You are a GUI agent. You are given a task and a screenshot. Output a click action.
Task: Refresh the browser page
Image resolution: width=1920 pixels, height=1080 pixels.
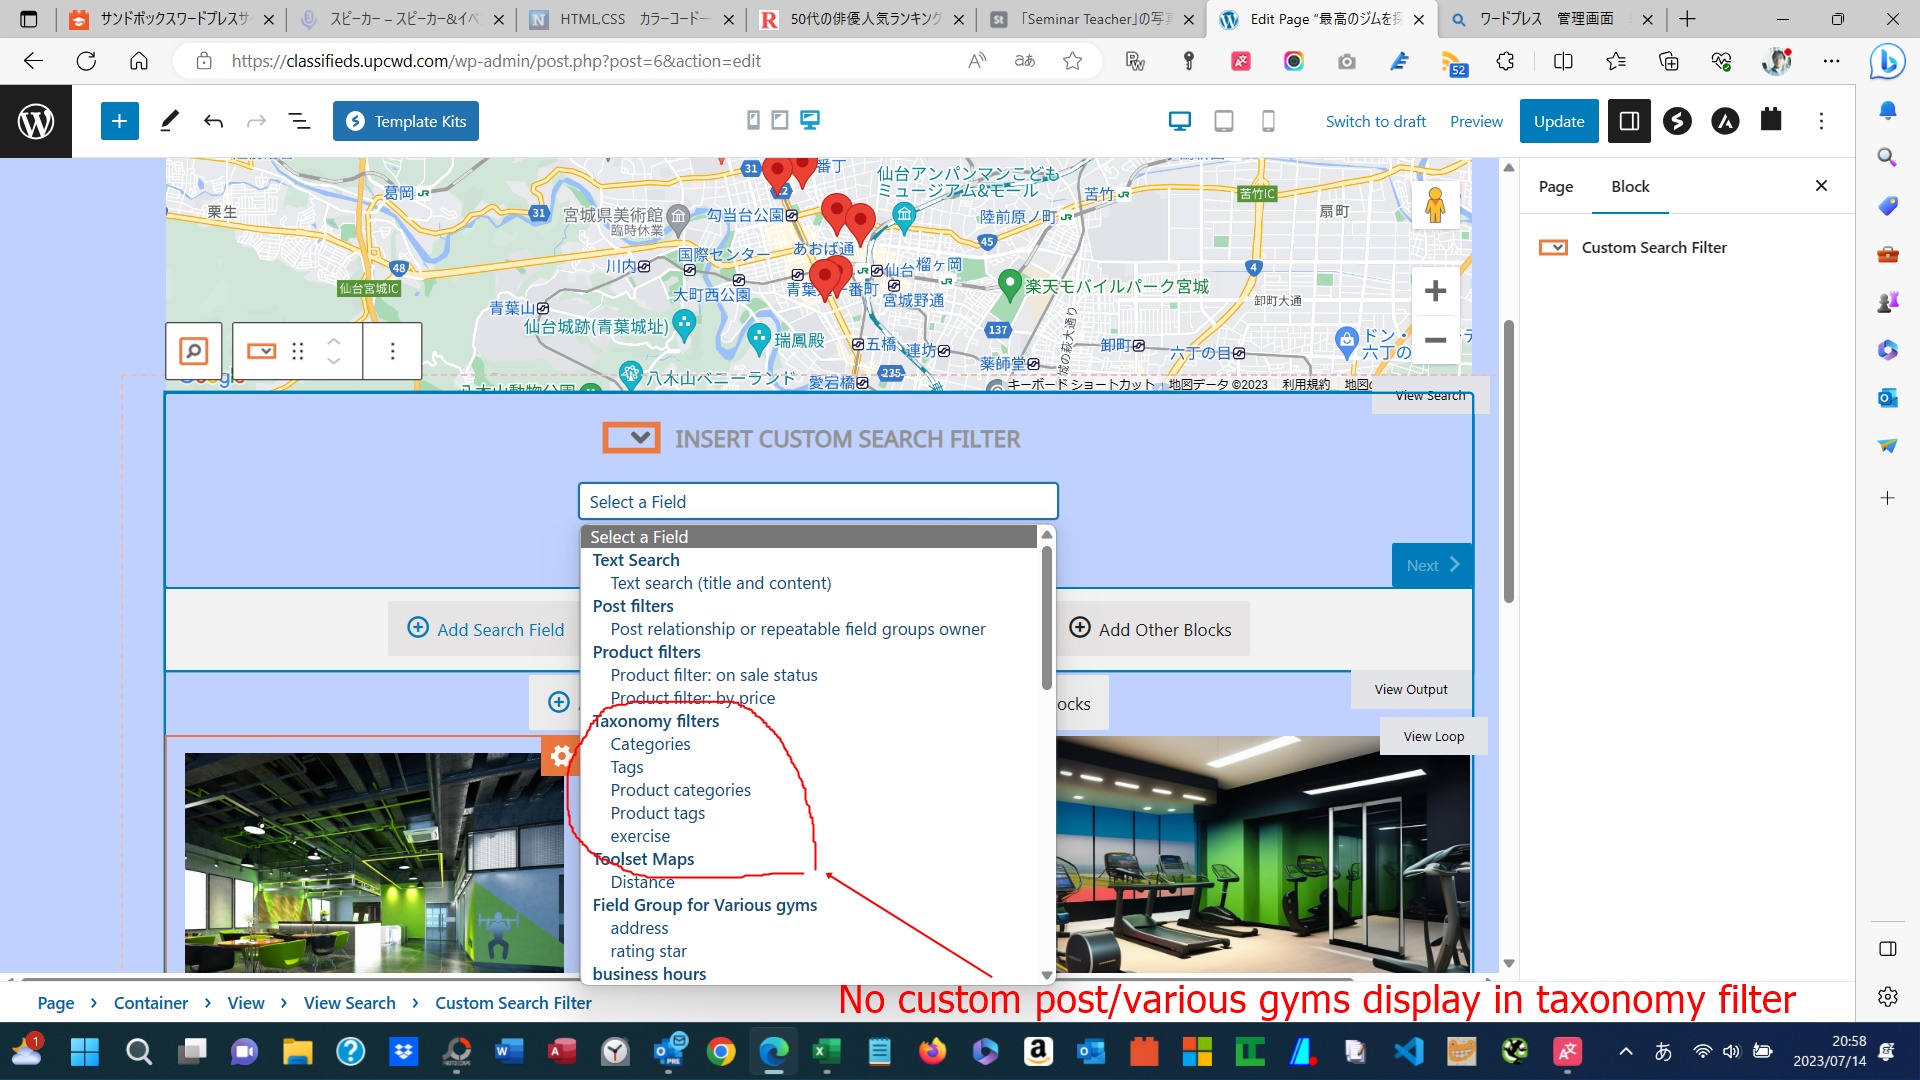click(x=86, y=61)
